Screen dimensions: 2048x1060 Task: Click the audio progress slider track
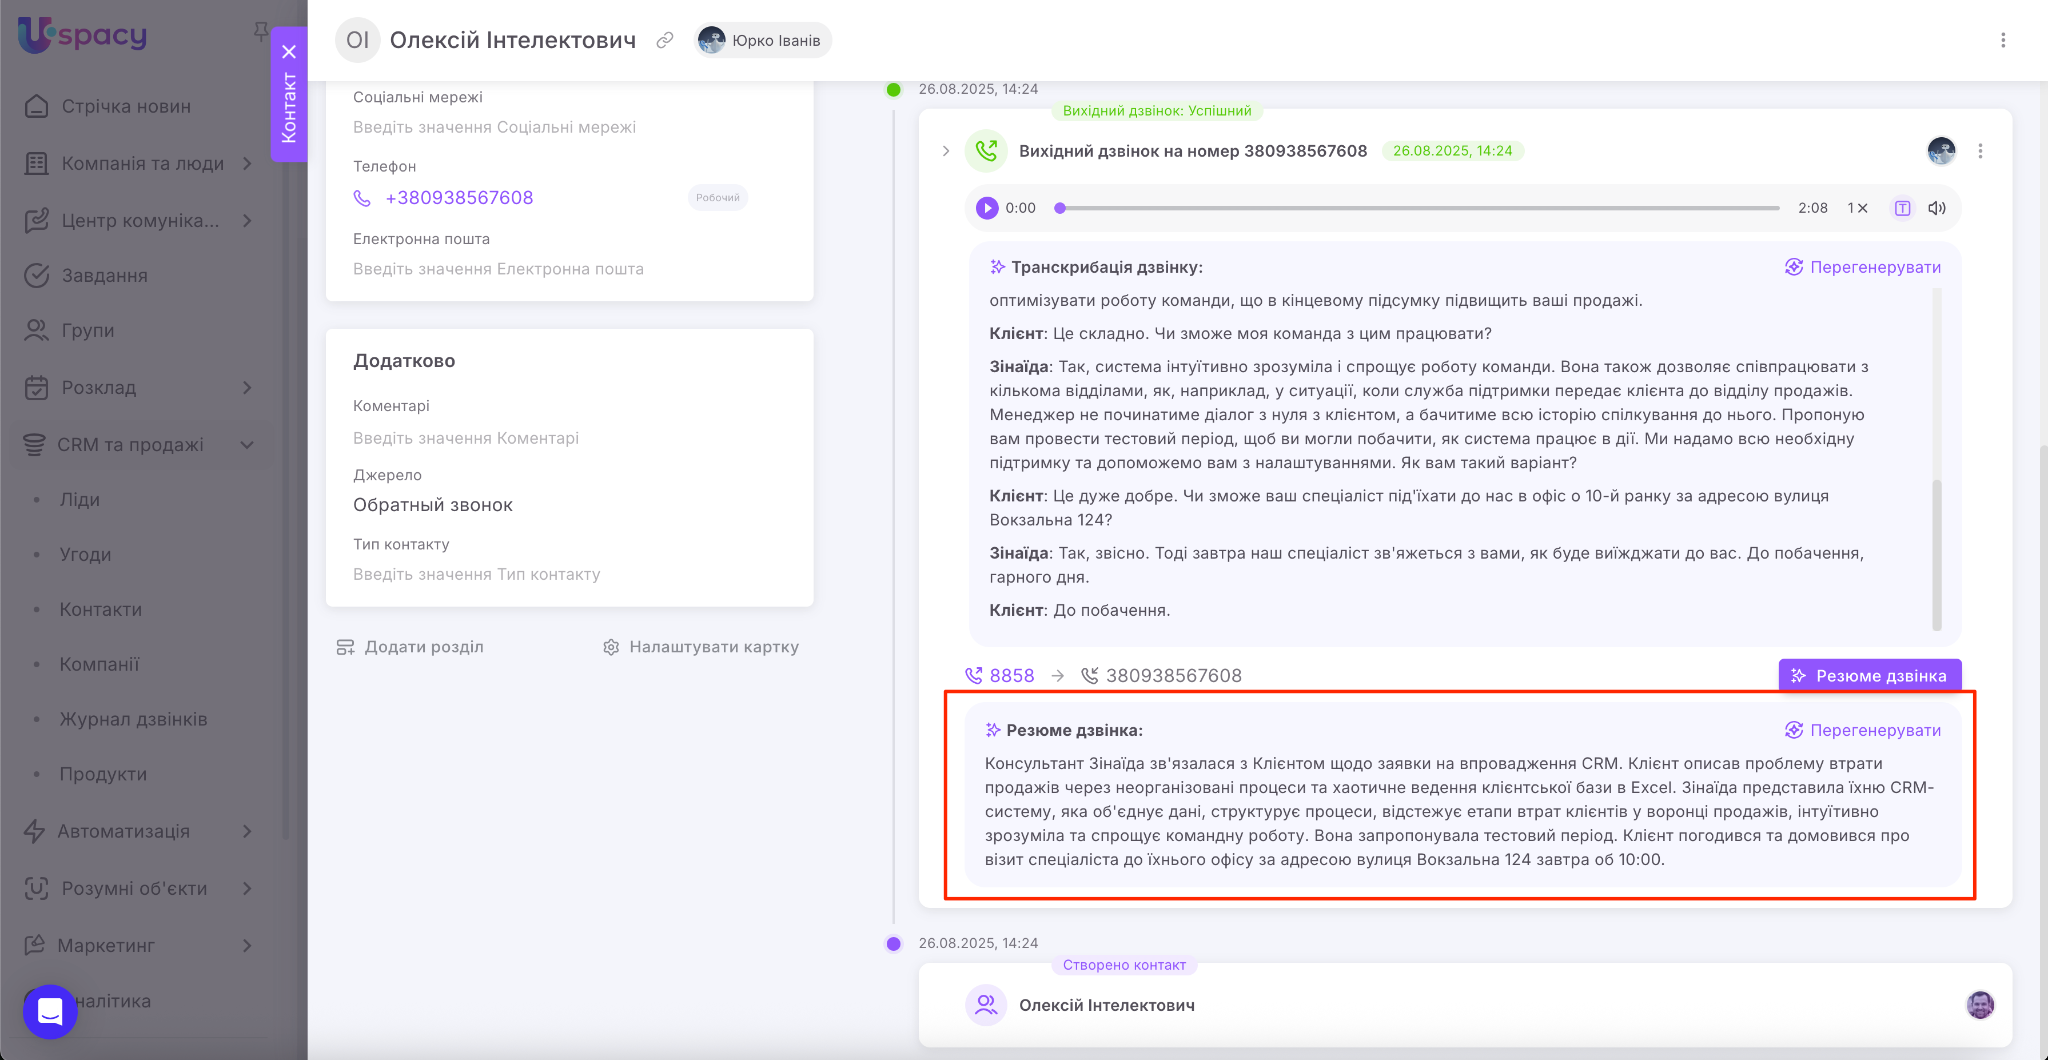pyautogui.click(x=1420, y=208)
